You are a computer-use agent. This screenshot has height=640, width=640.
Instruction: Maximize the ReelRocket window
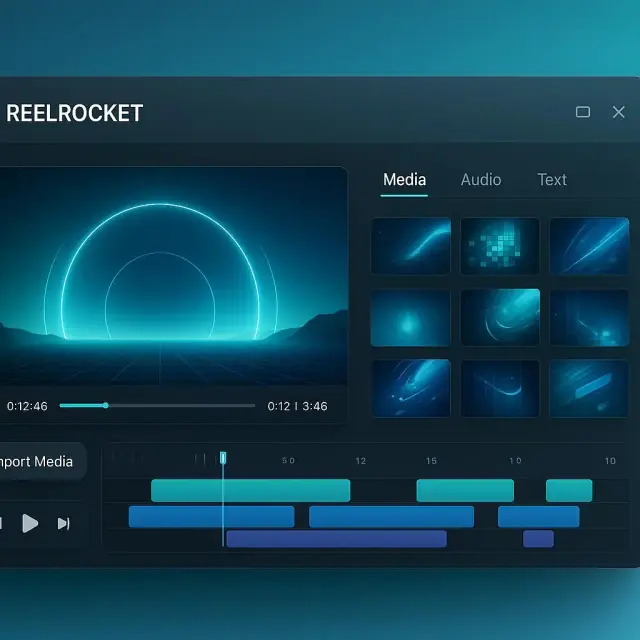click(582, 112)
